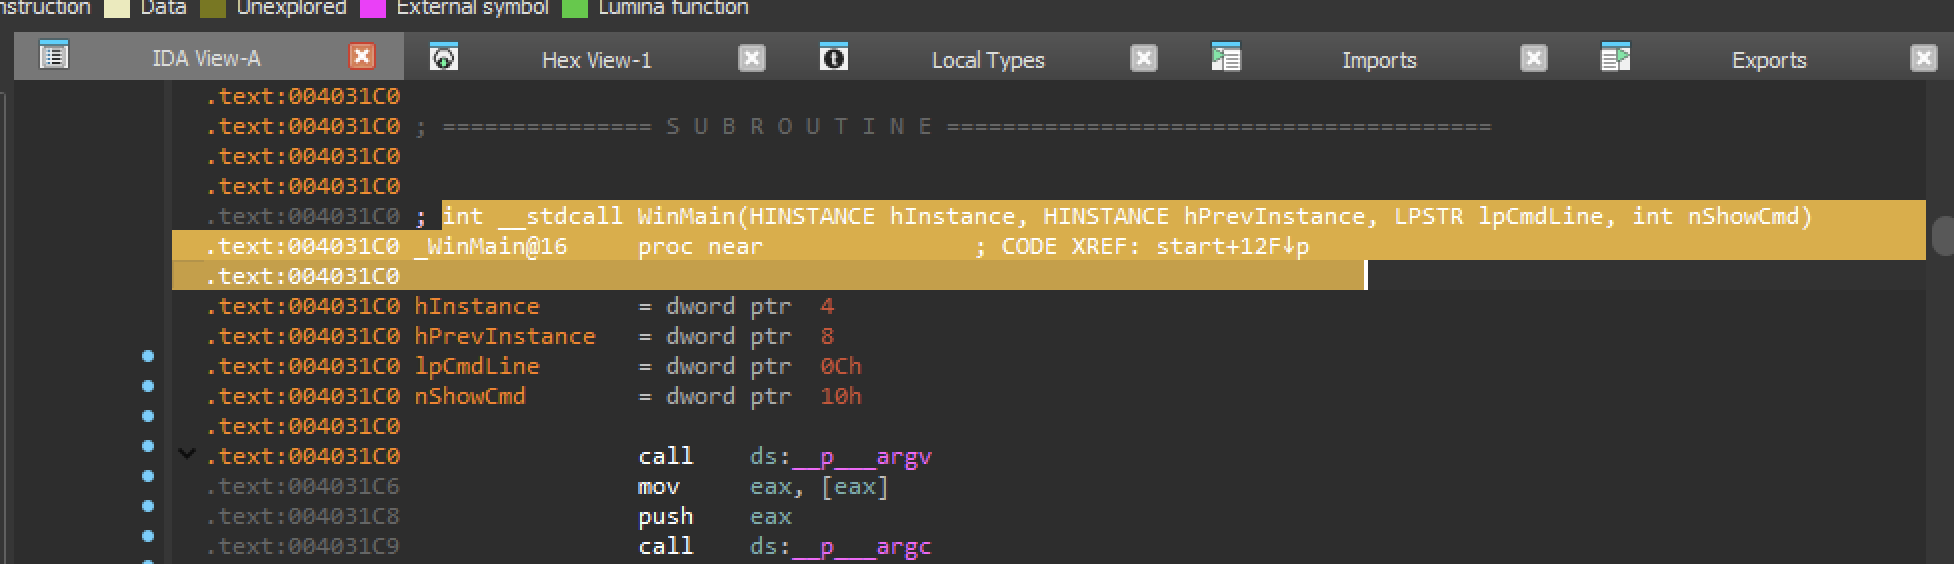Click the Local Types tab icon

(834, 57)
